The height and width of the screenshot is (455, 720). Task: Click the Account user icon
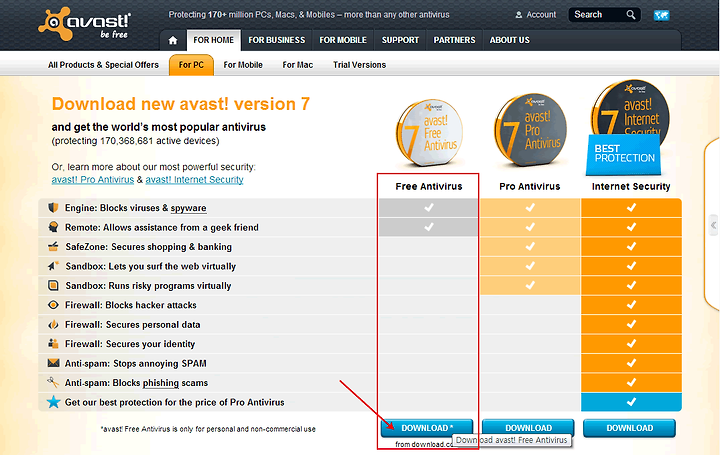click(x=519, y=15)
